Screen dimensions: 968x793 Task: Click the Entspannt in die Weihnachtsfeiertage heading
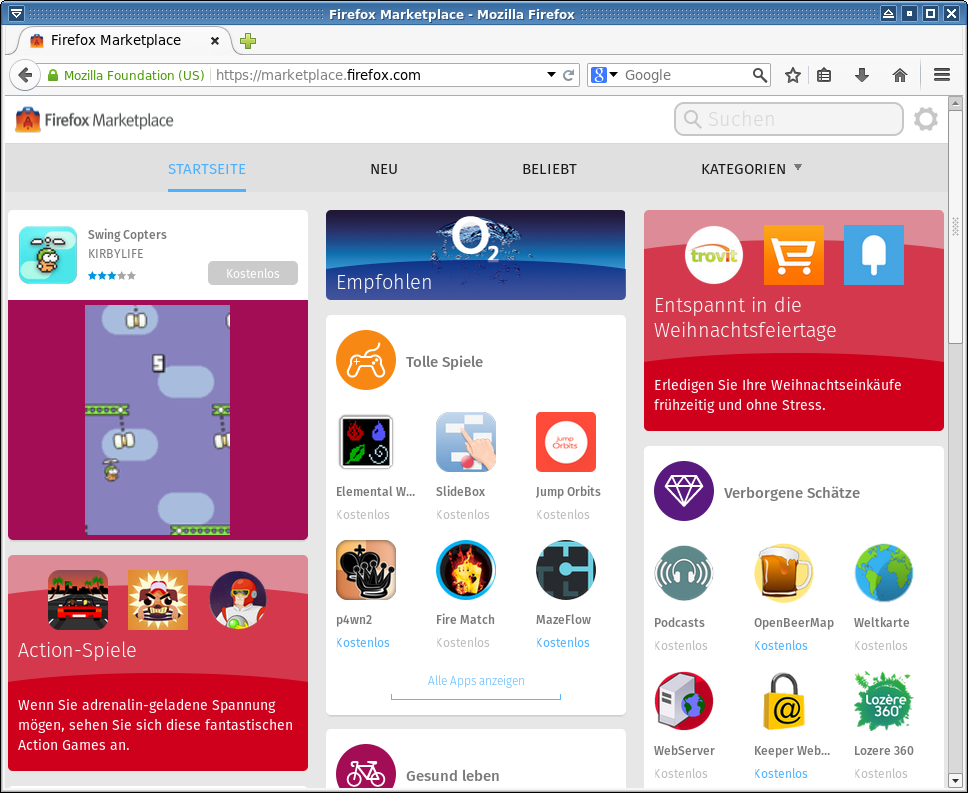[x=745, y=317]
